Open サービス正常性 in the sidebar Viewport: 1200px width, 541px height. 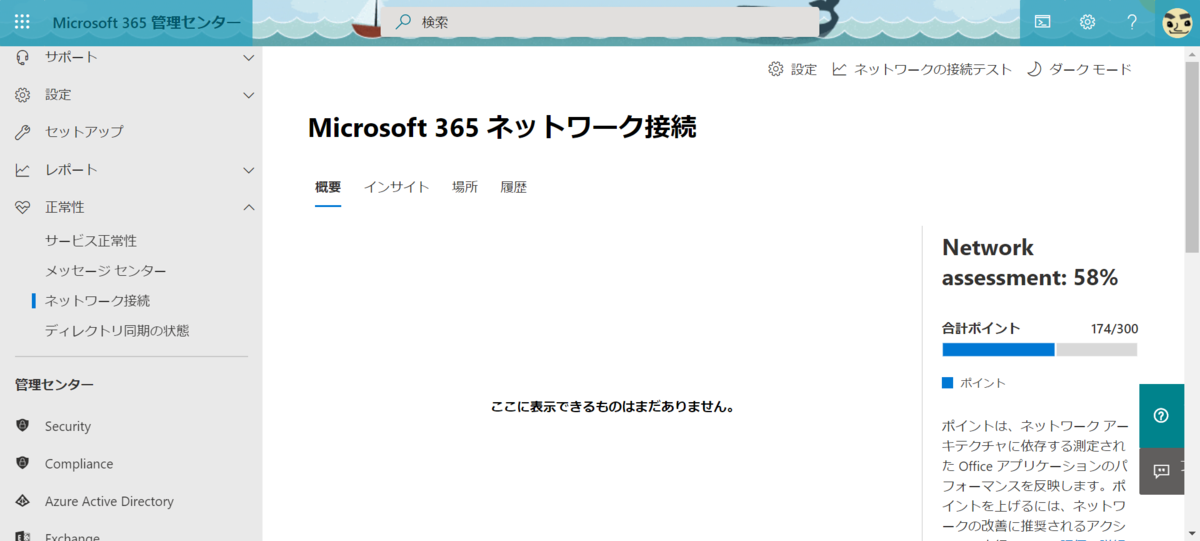coord(91,241)
